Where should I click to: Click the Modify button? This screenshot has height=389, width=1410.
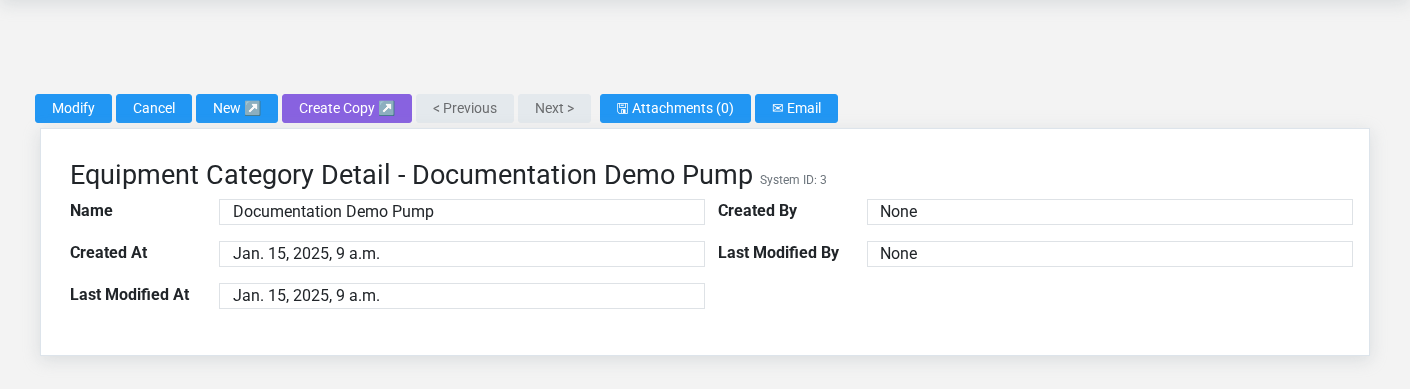[x=73, y=108]
